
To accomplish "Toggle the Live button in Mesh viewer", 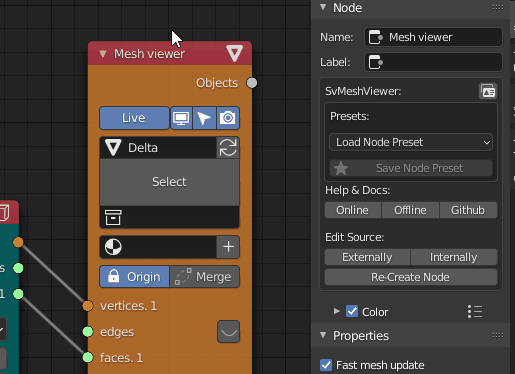I will click(134, 118).
